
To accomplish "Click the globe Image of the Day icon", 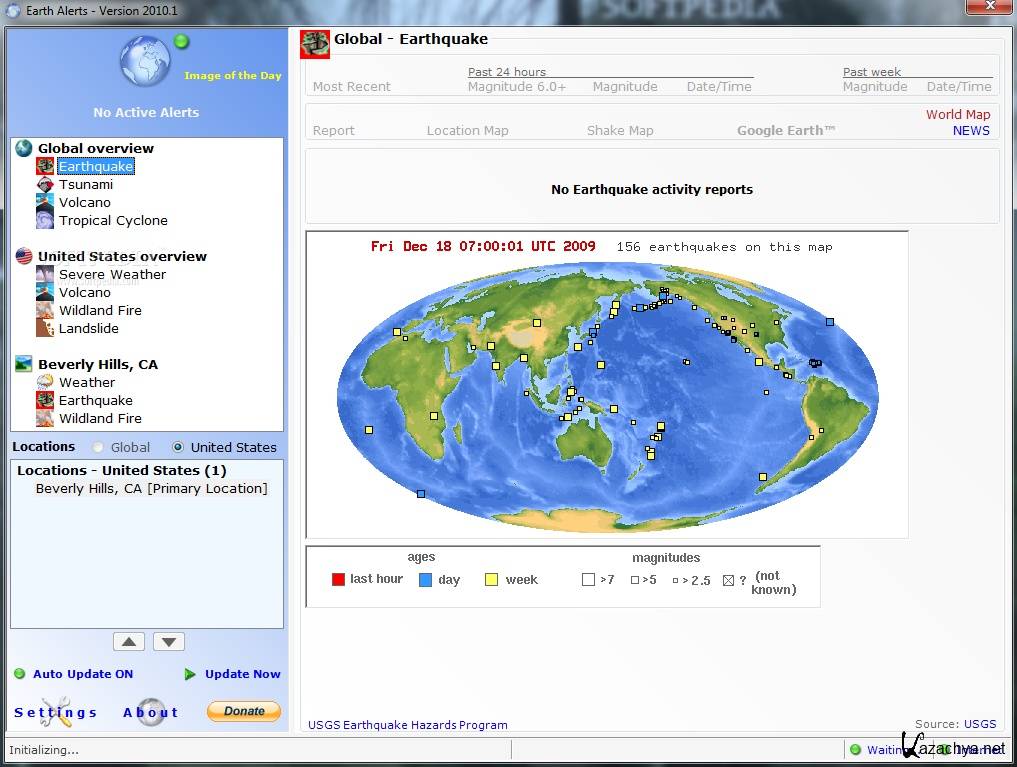I will coord(145,61).
